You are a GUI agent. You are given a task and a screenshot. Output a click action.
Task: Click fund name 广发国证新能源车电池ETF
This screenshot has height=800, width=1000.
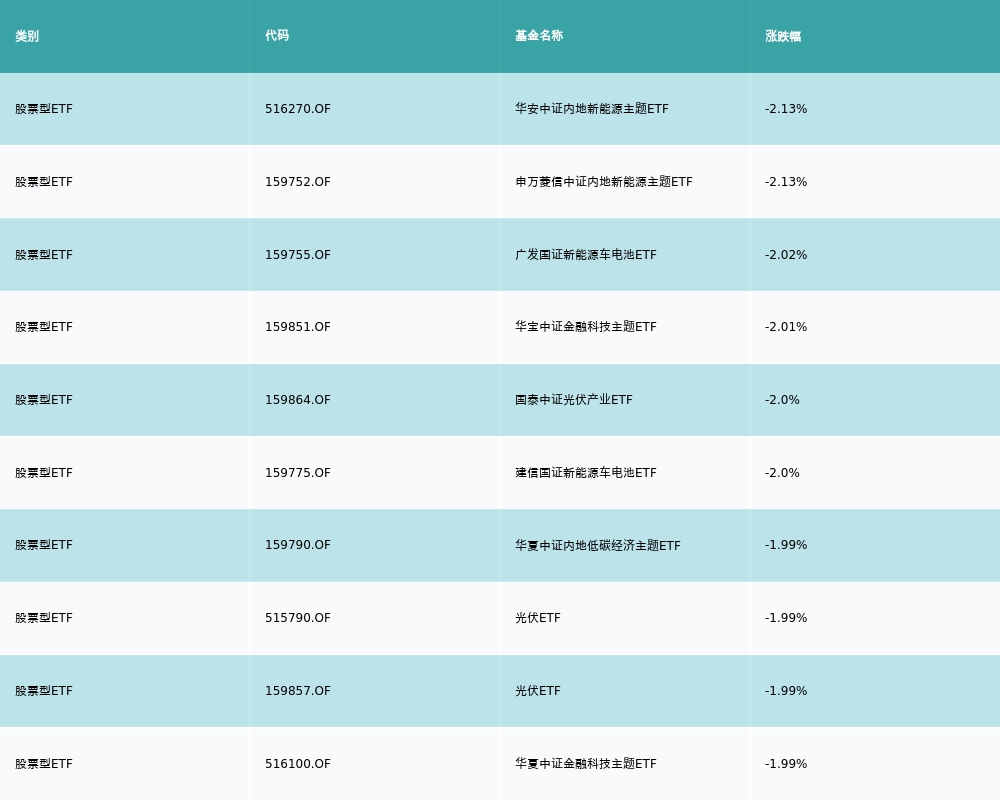[x=586, y=255]
